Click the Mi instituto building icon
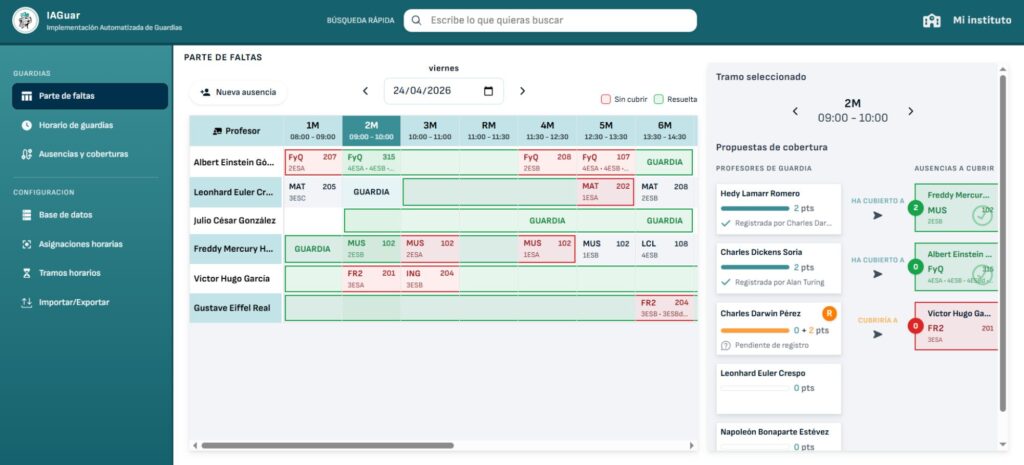 pos(931,21)
